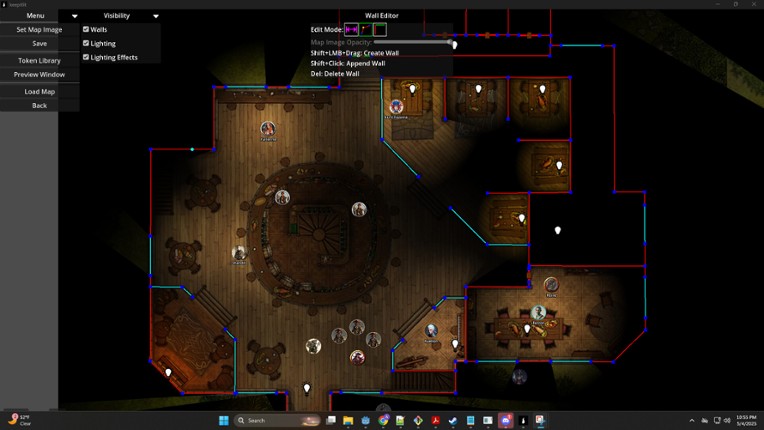Image resolution: width=764 pixels, height=430 pixels.
Task: Open the Token Library
Action: click(39, 61)
